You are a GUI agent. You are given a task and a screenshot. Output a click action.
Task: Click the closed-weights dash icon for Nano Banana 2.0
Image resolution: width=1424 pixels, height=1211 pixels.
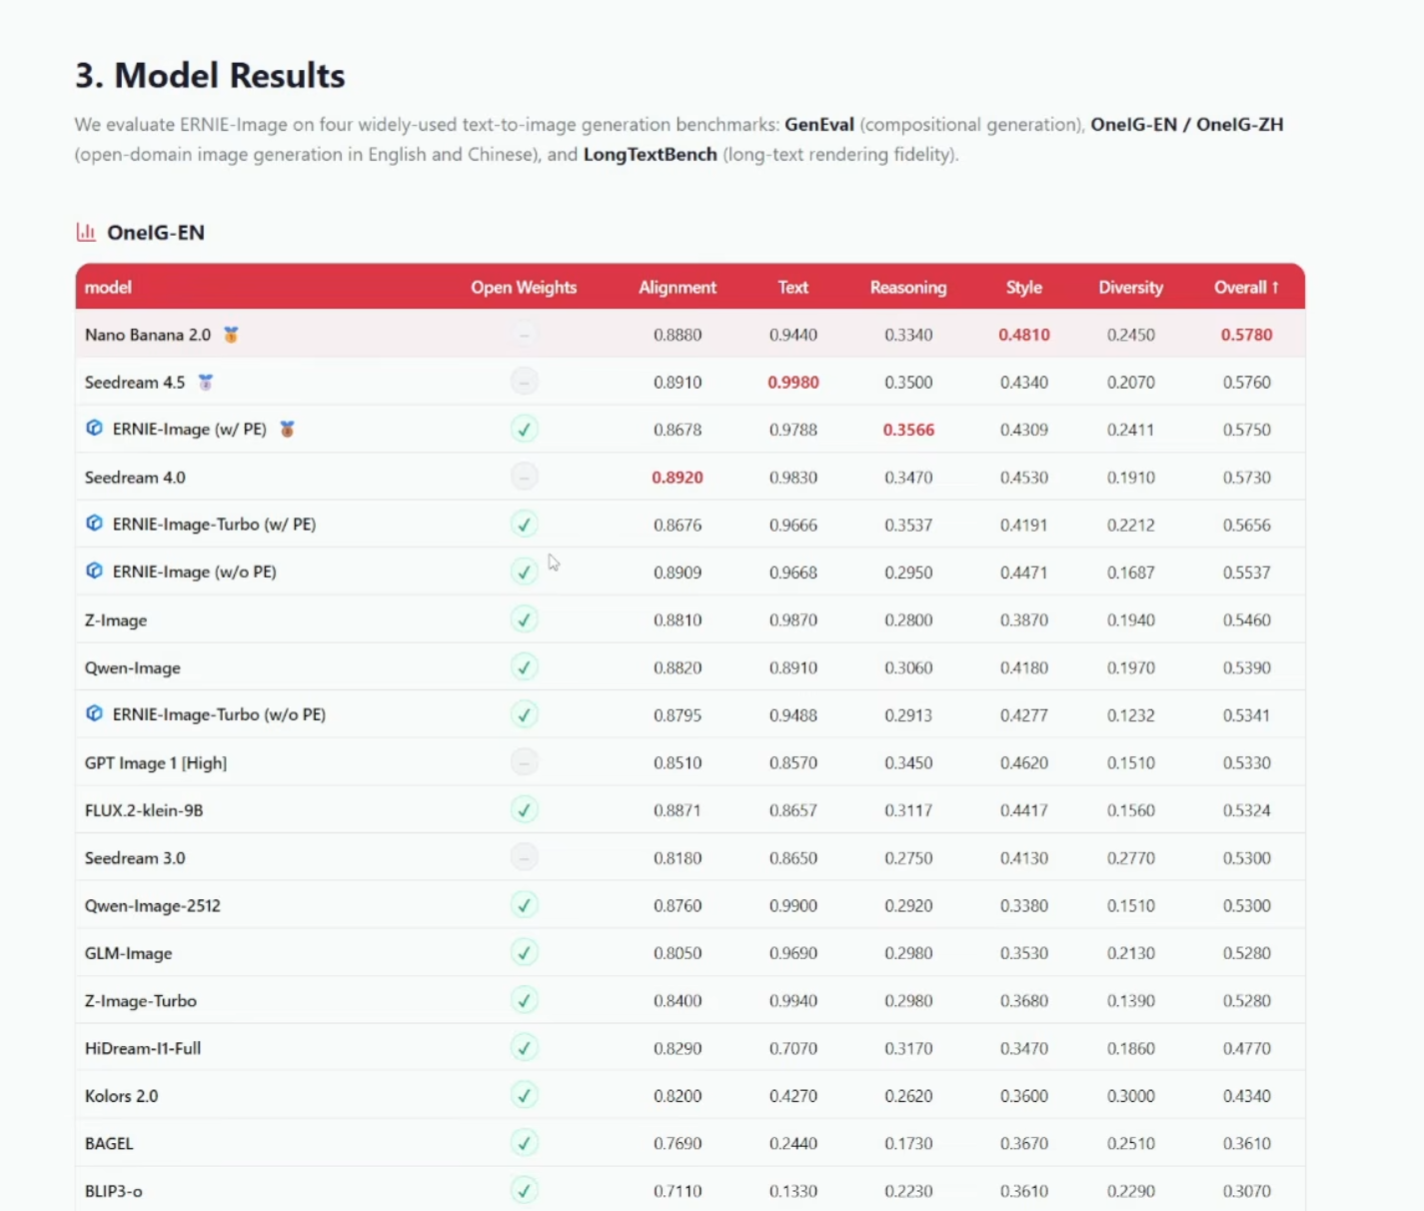tap(524, 334)
